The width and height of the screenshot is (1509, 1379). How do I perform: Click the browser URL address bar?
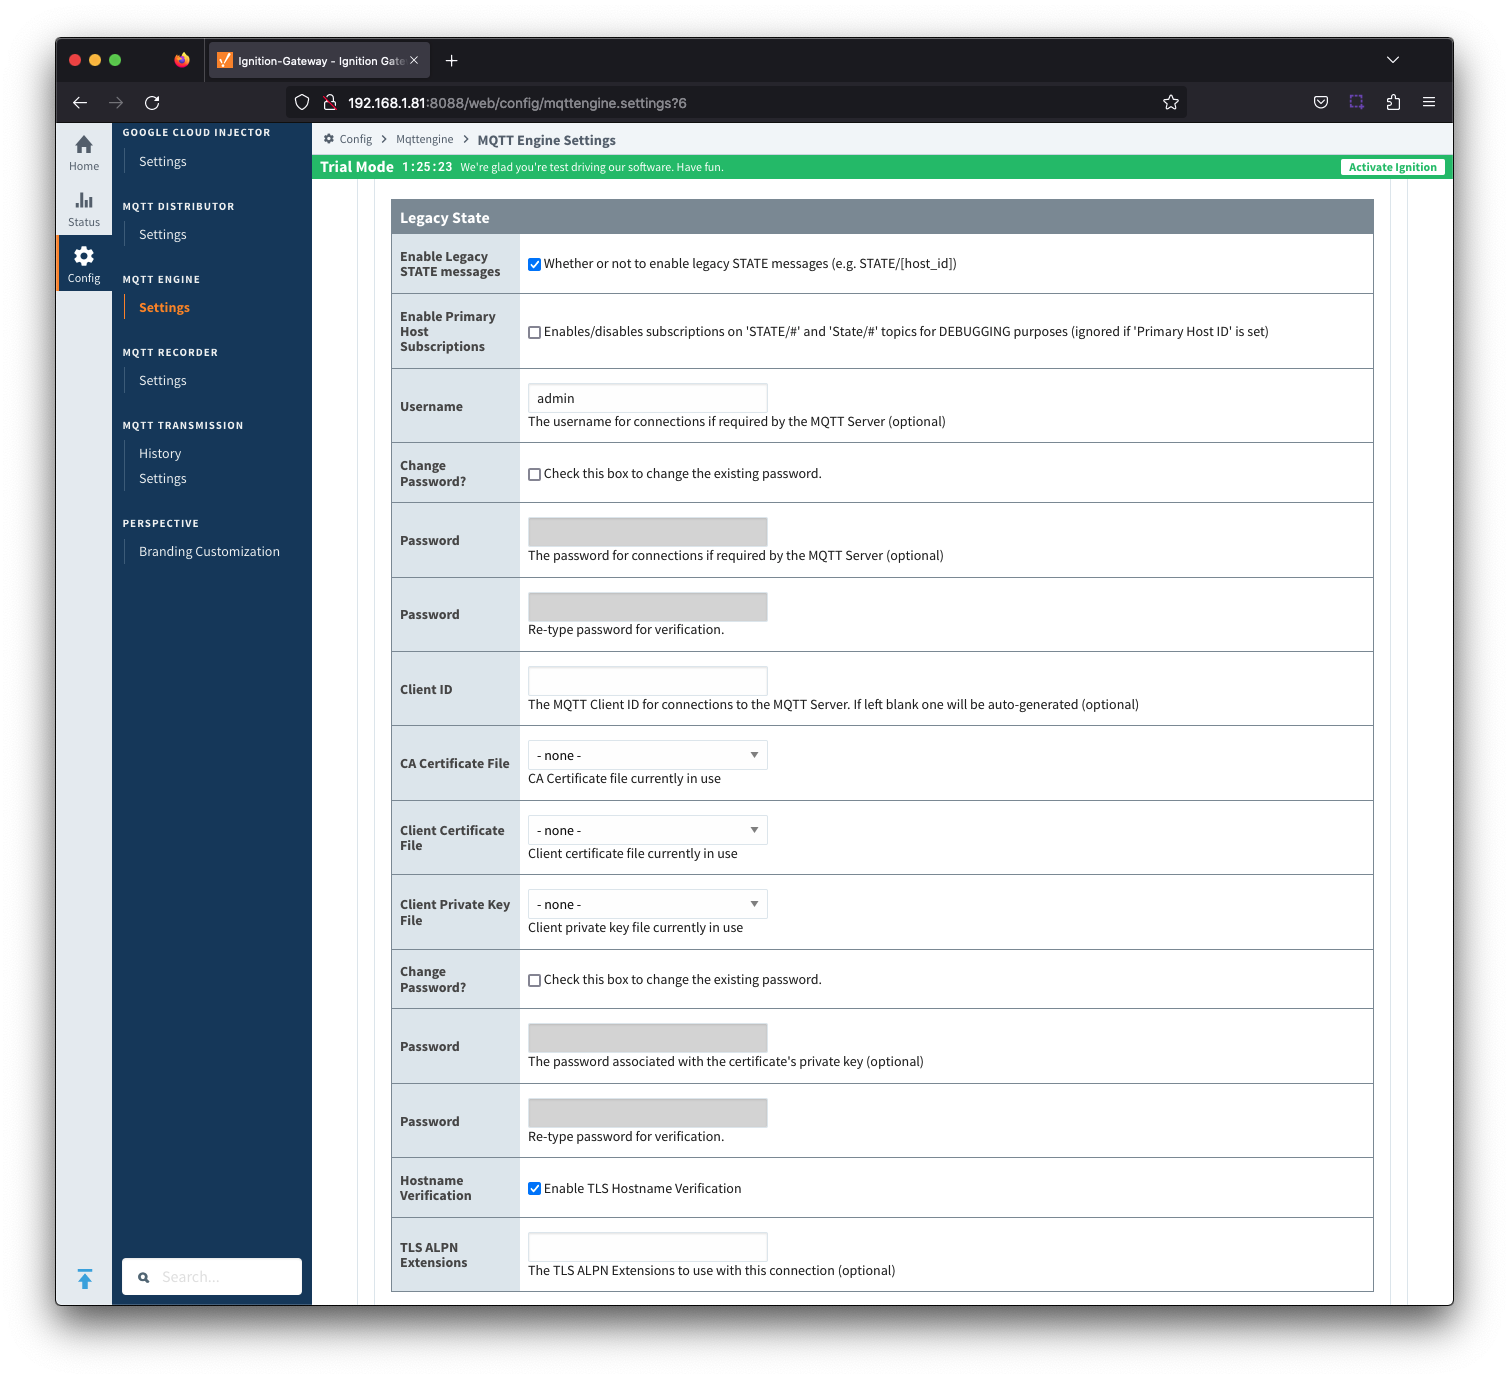coord(735,102)
